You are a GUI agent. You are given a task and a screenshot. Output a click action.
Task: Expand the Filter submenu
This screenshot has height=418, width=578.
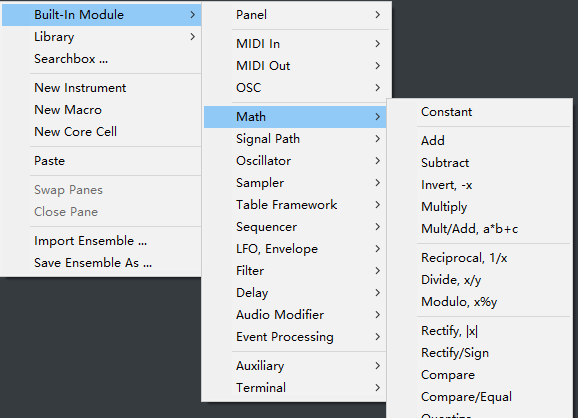[295, 271]
